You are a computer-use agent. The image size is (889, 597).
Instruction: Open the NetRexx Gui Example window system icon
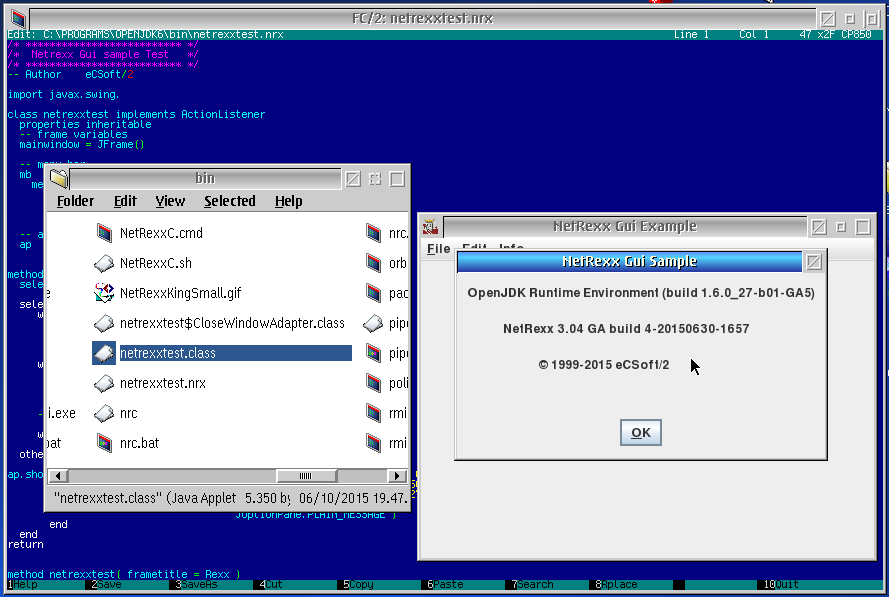tap(430, 227)
